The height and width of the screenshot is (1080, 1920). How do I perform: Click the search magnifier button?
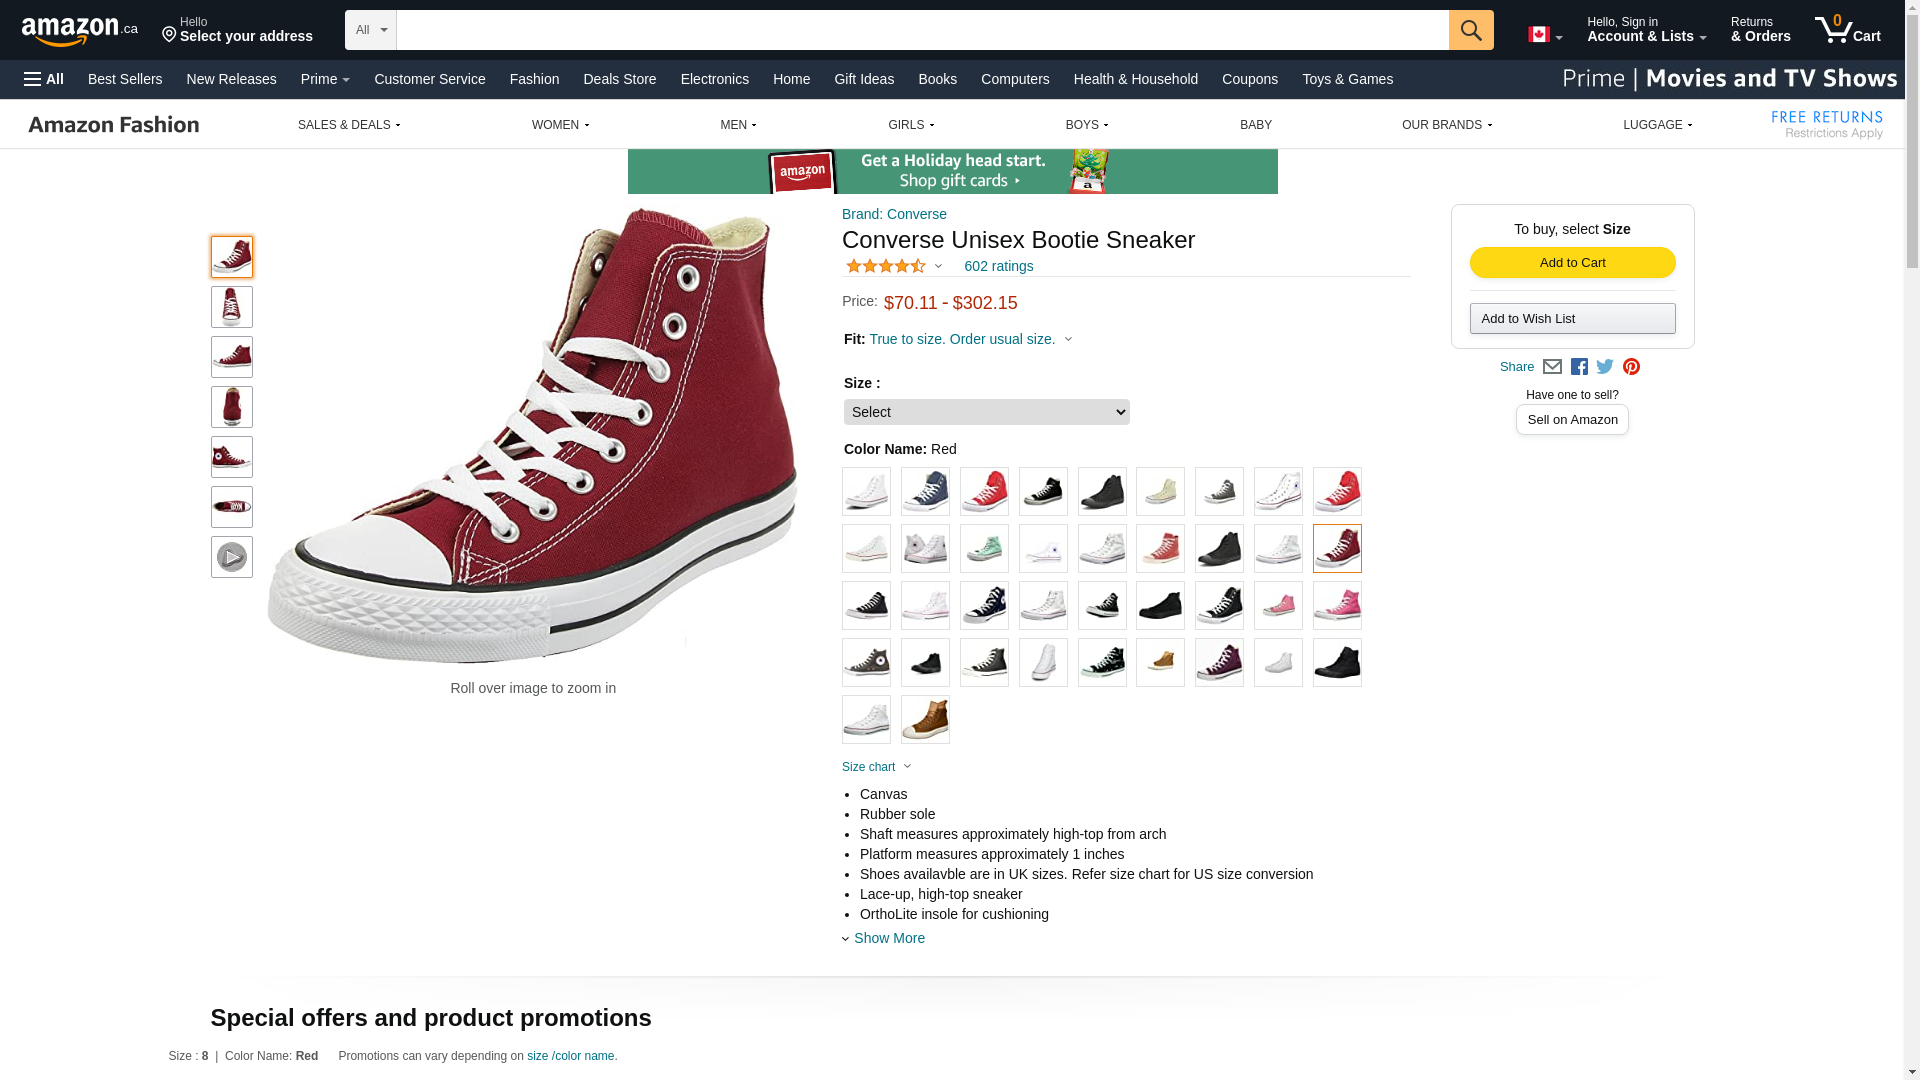(x=1470, y=30)
